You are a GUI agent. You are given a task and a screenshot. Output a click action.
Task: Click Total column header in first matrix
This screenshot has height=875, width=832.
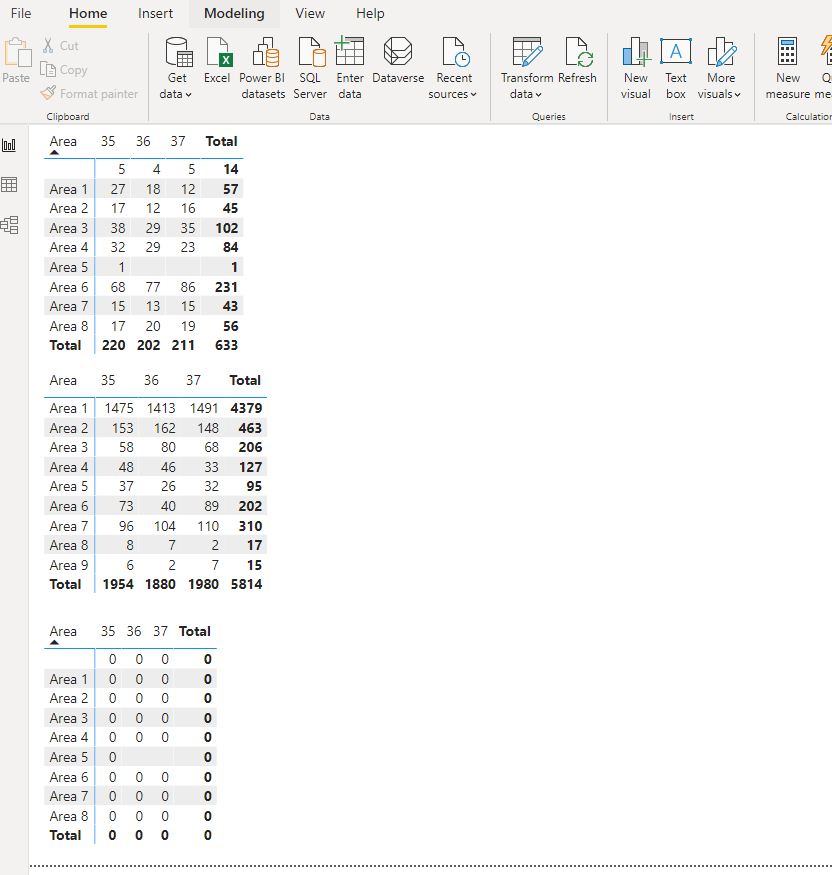[x=222, y=141]
